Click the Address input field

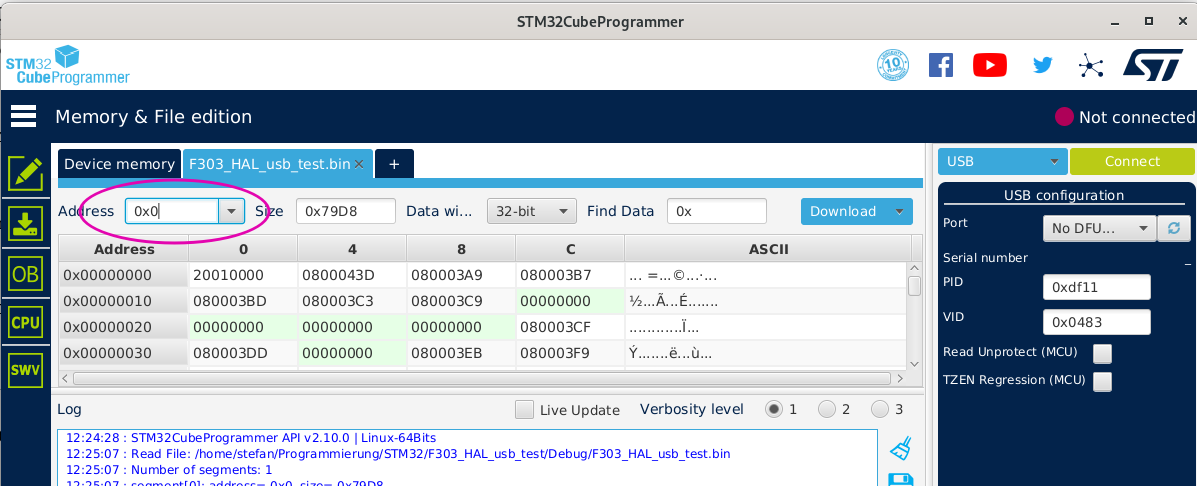[173, 211]
